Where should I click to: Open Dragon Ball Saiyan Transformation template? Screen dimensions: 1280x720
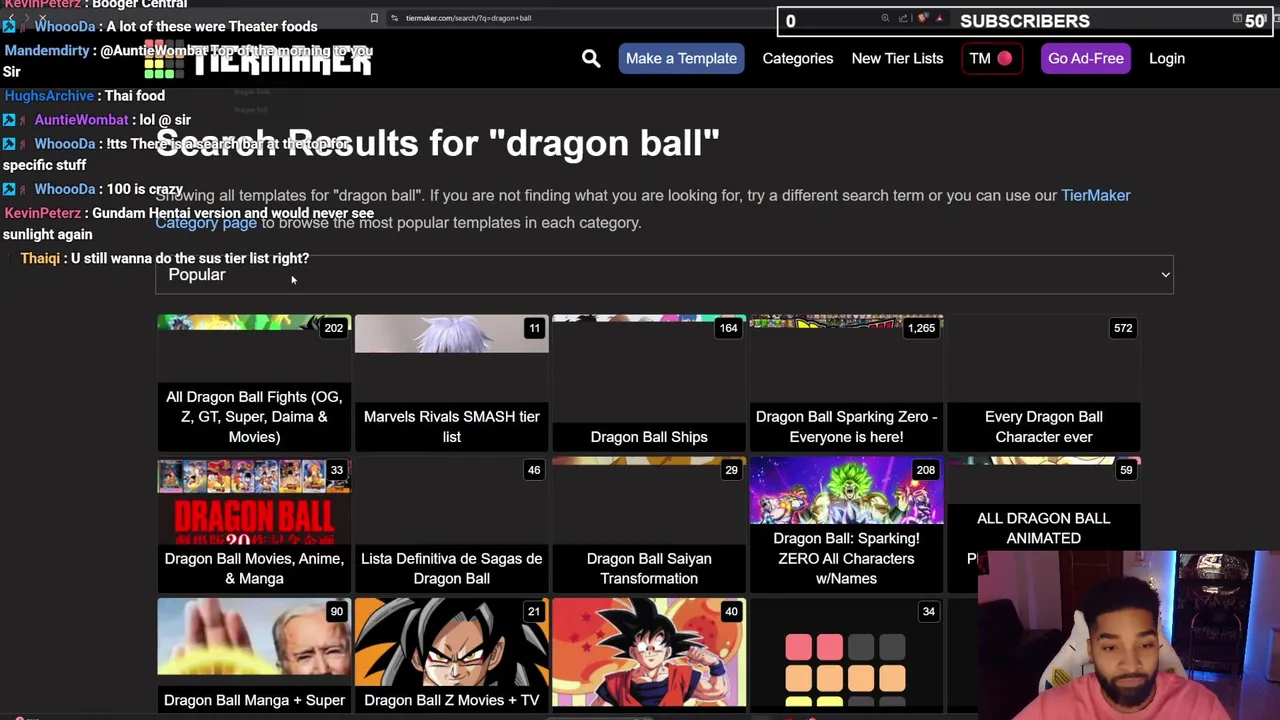[649, 525]
